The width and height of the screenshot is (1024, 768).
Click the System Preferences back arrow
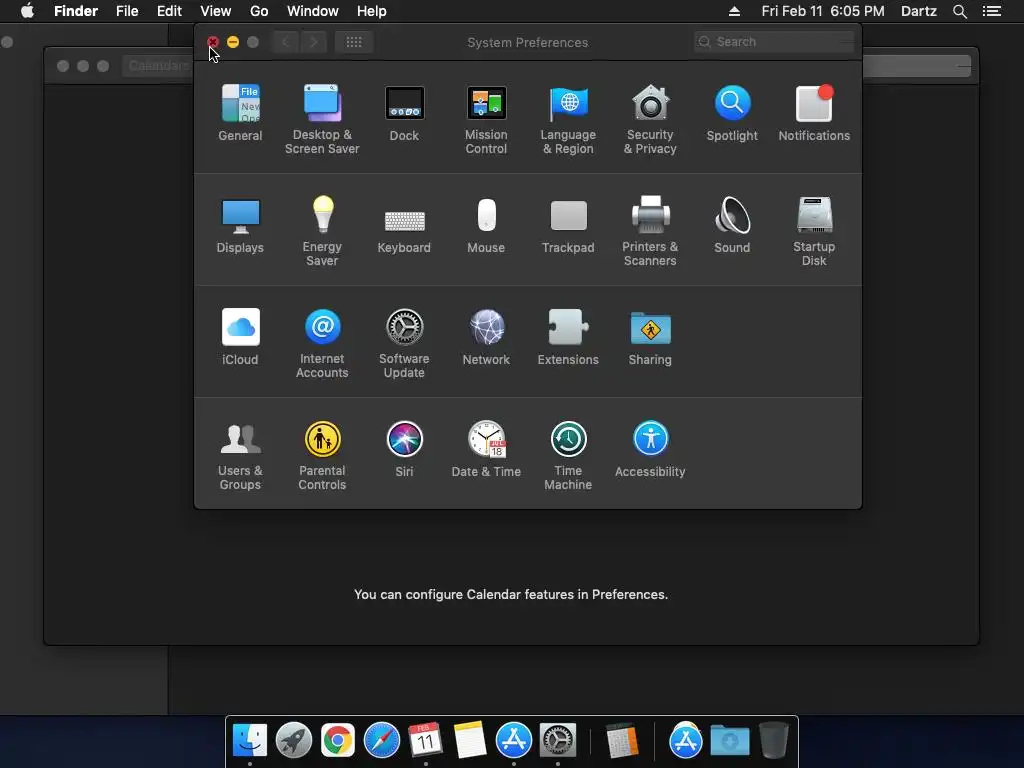coord(285,42)
